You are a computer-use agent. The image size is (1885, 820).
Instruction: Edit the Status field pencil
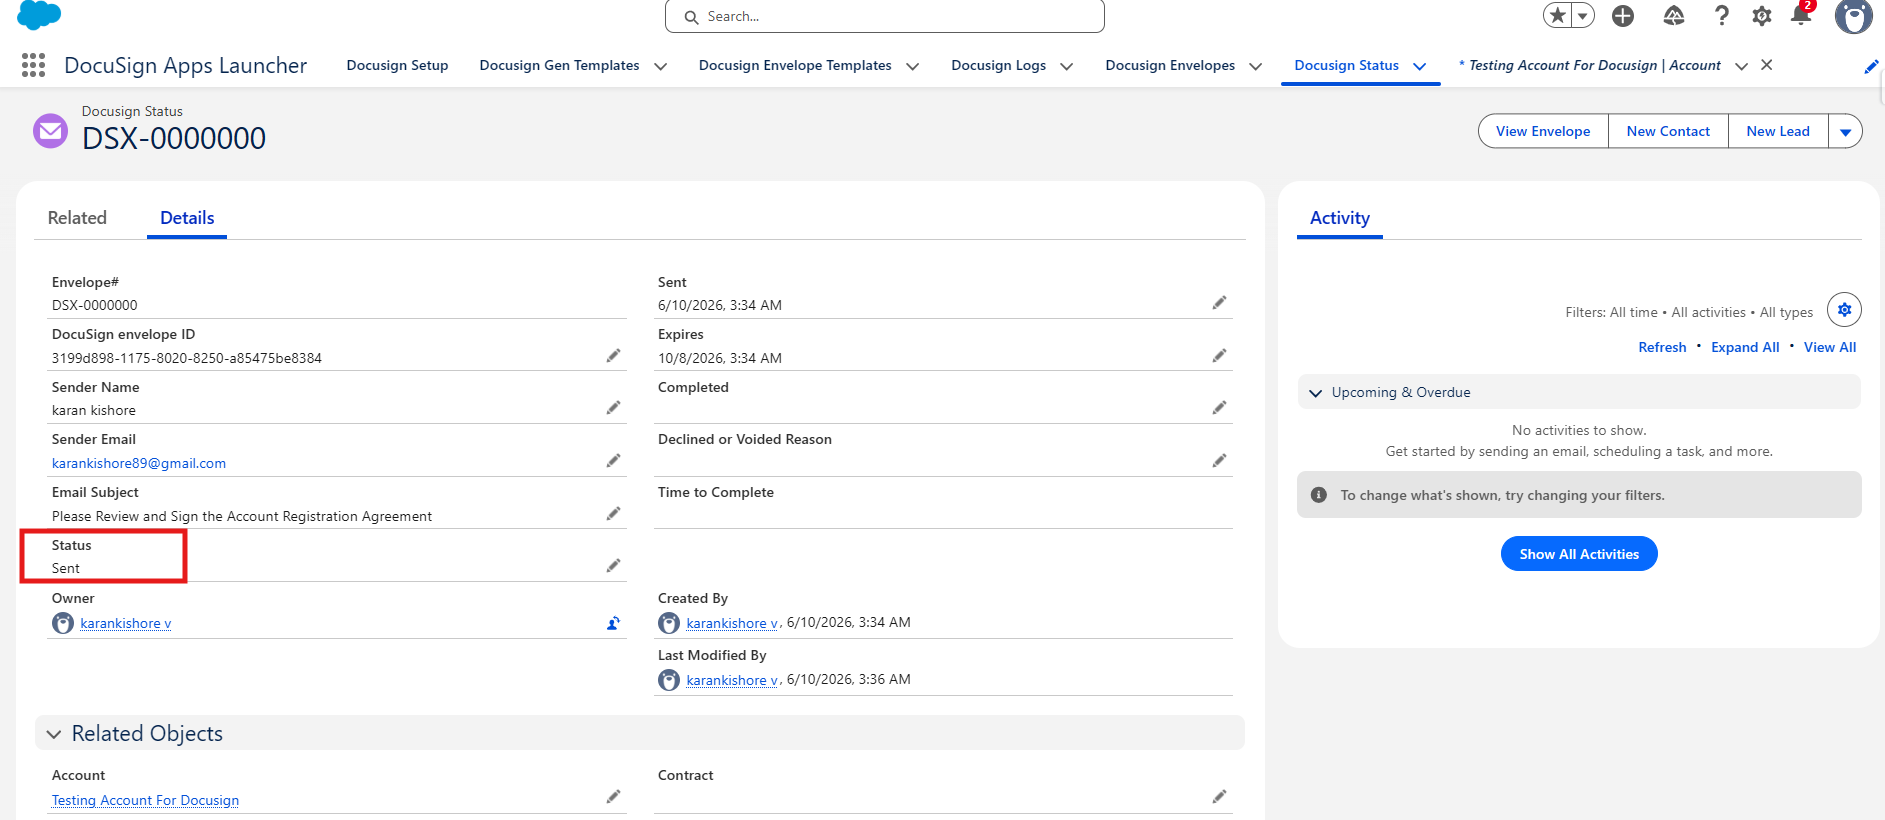(613, 566)
